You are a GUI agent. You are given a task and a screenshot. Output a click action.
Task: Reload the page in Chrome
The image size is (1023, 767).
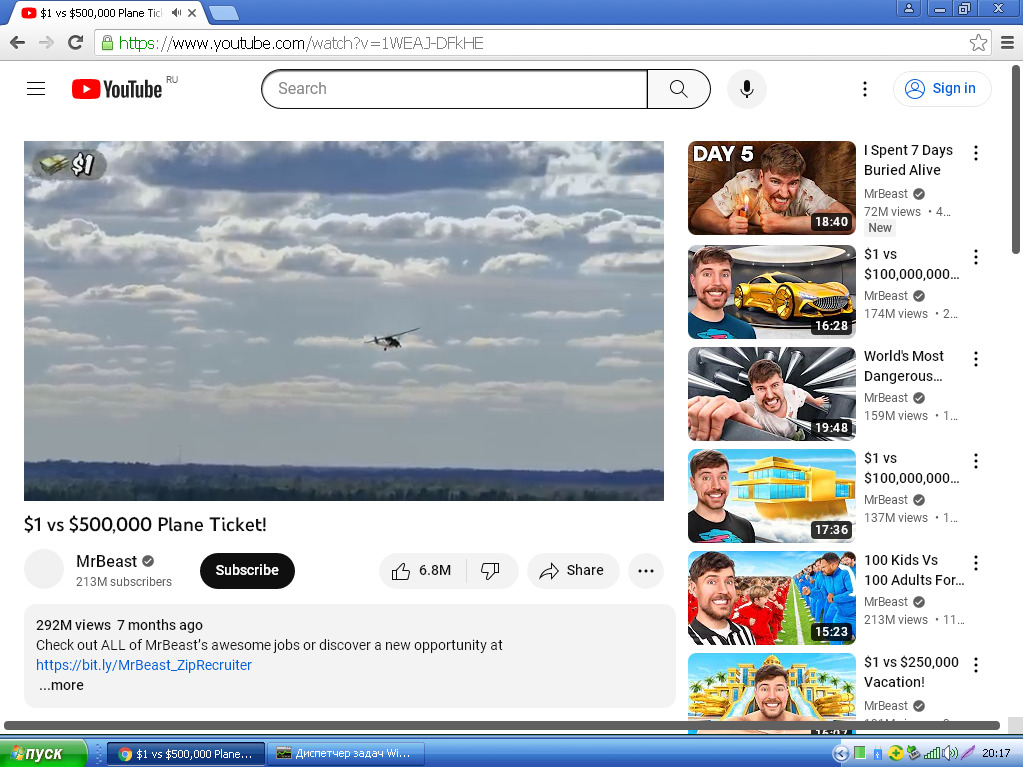pos(76,43)
